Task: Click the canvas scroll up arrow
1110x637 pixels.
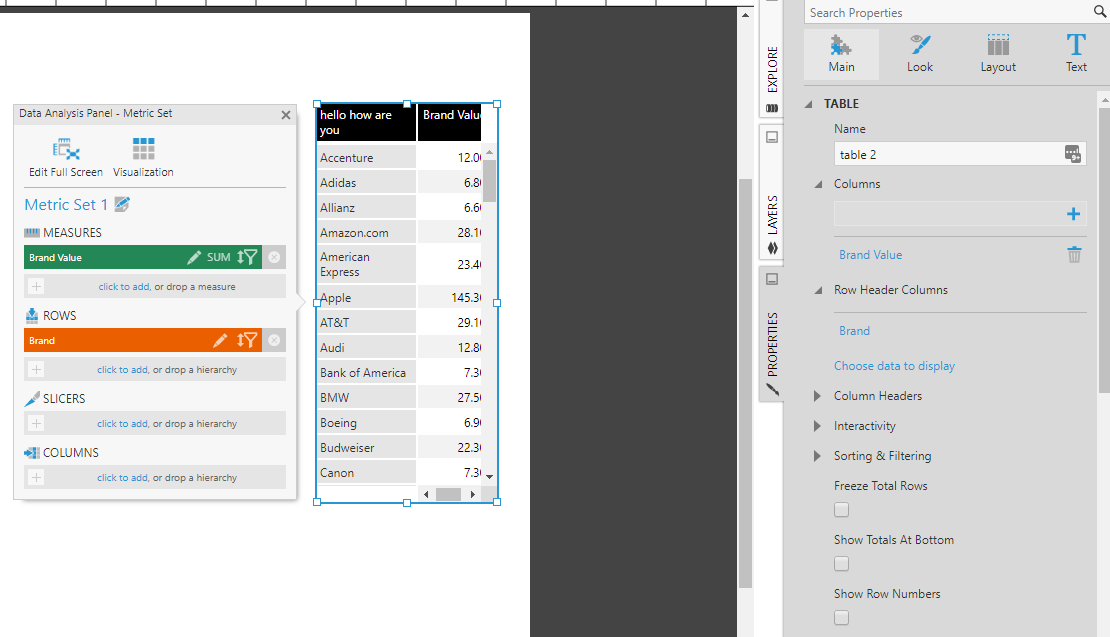Action: point(745,14)
